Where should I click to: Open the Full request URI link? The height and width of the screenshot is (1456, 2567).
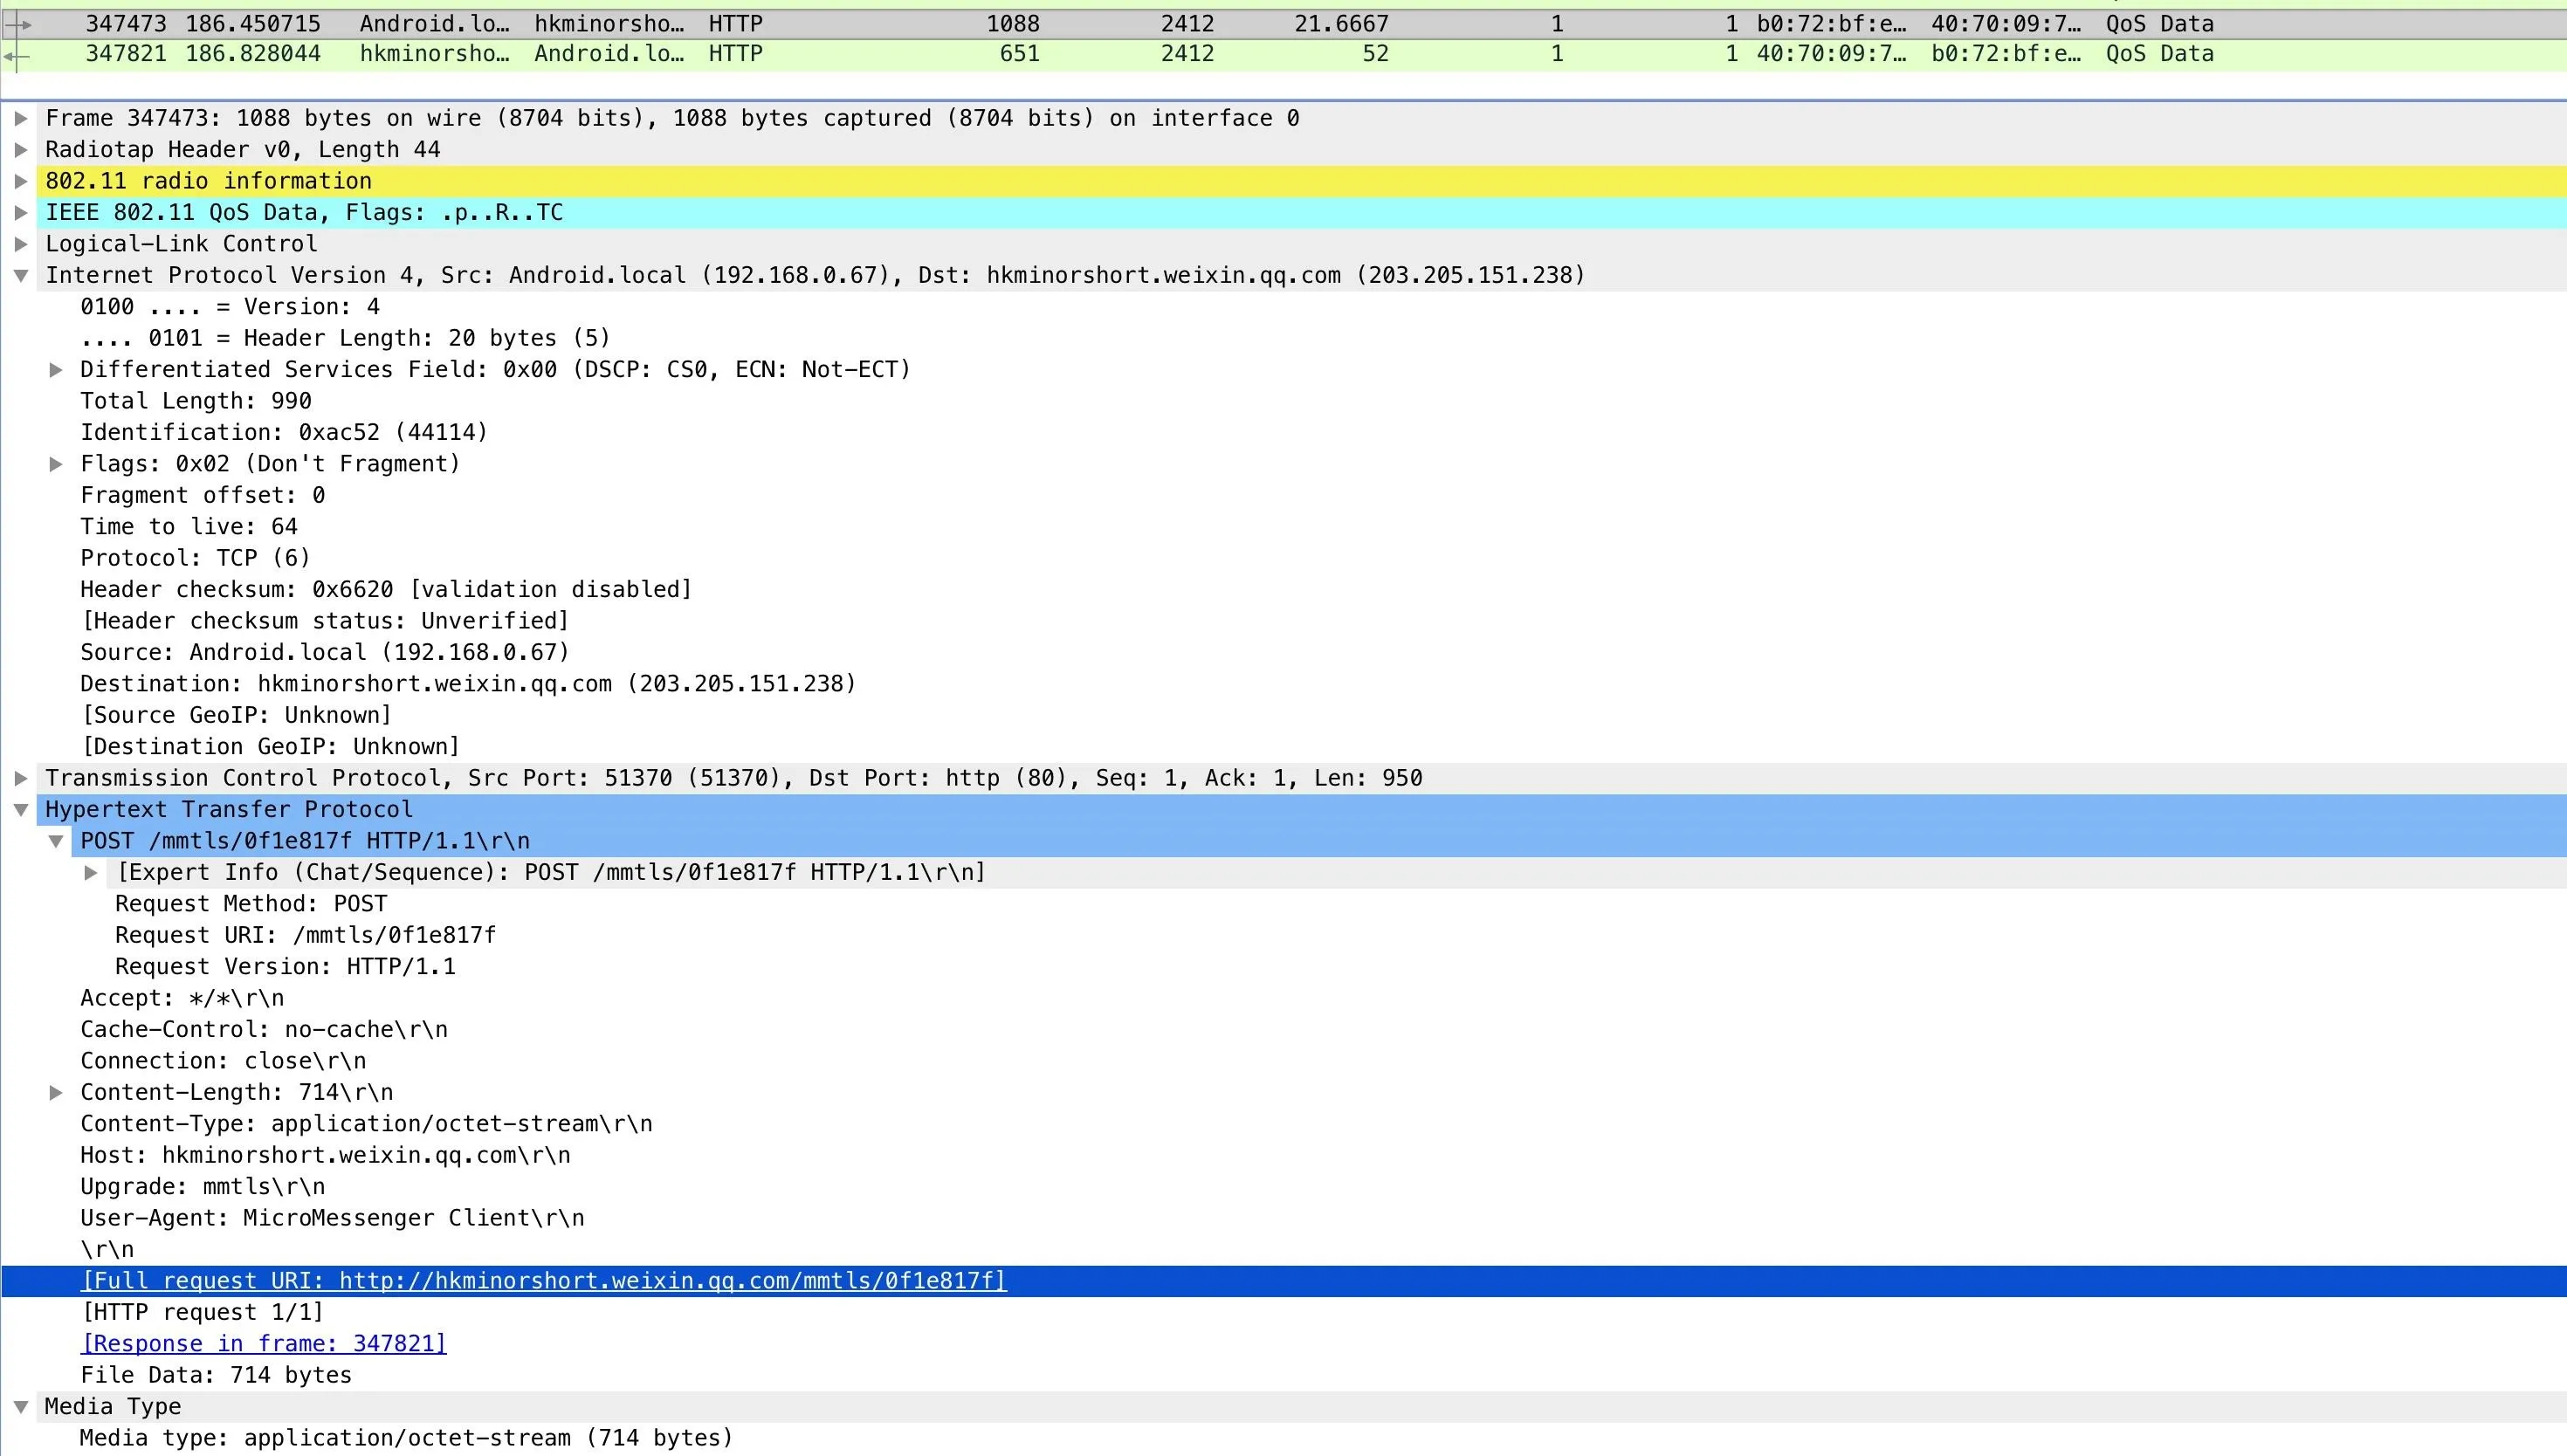coord(544,1281)
